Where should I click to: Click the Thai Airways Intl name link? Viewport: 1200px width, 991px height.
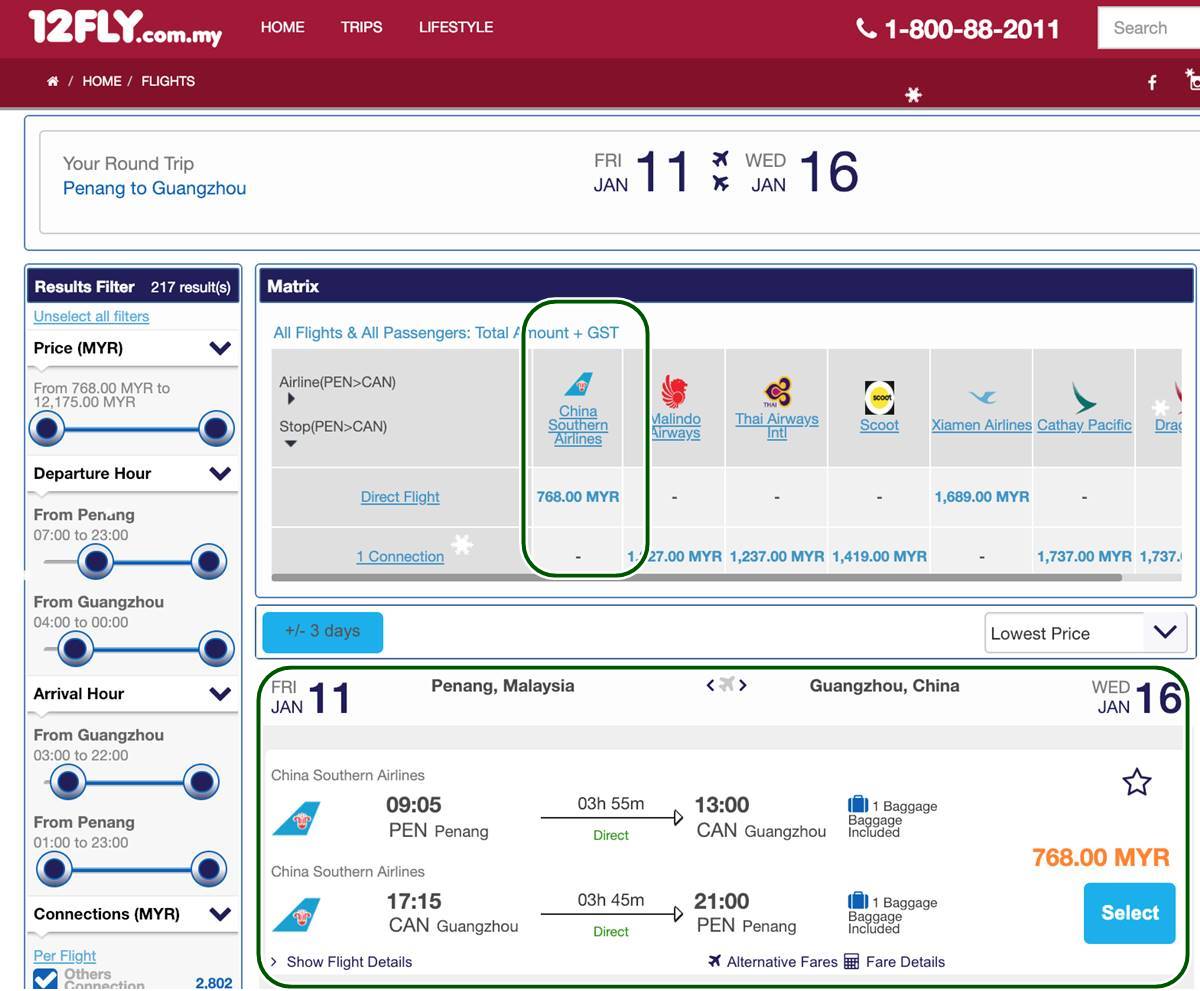[777, 426]
